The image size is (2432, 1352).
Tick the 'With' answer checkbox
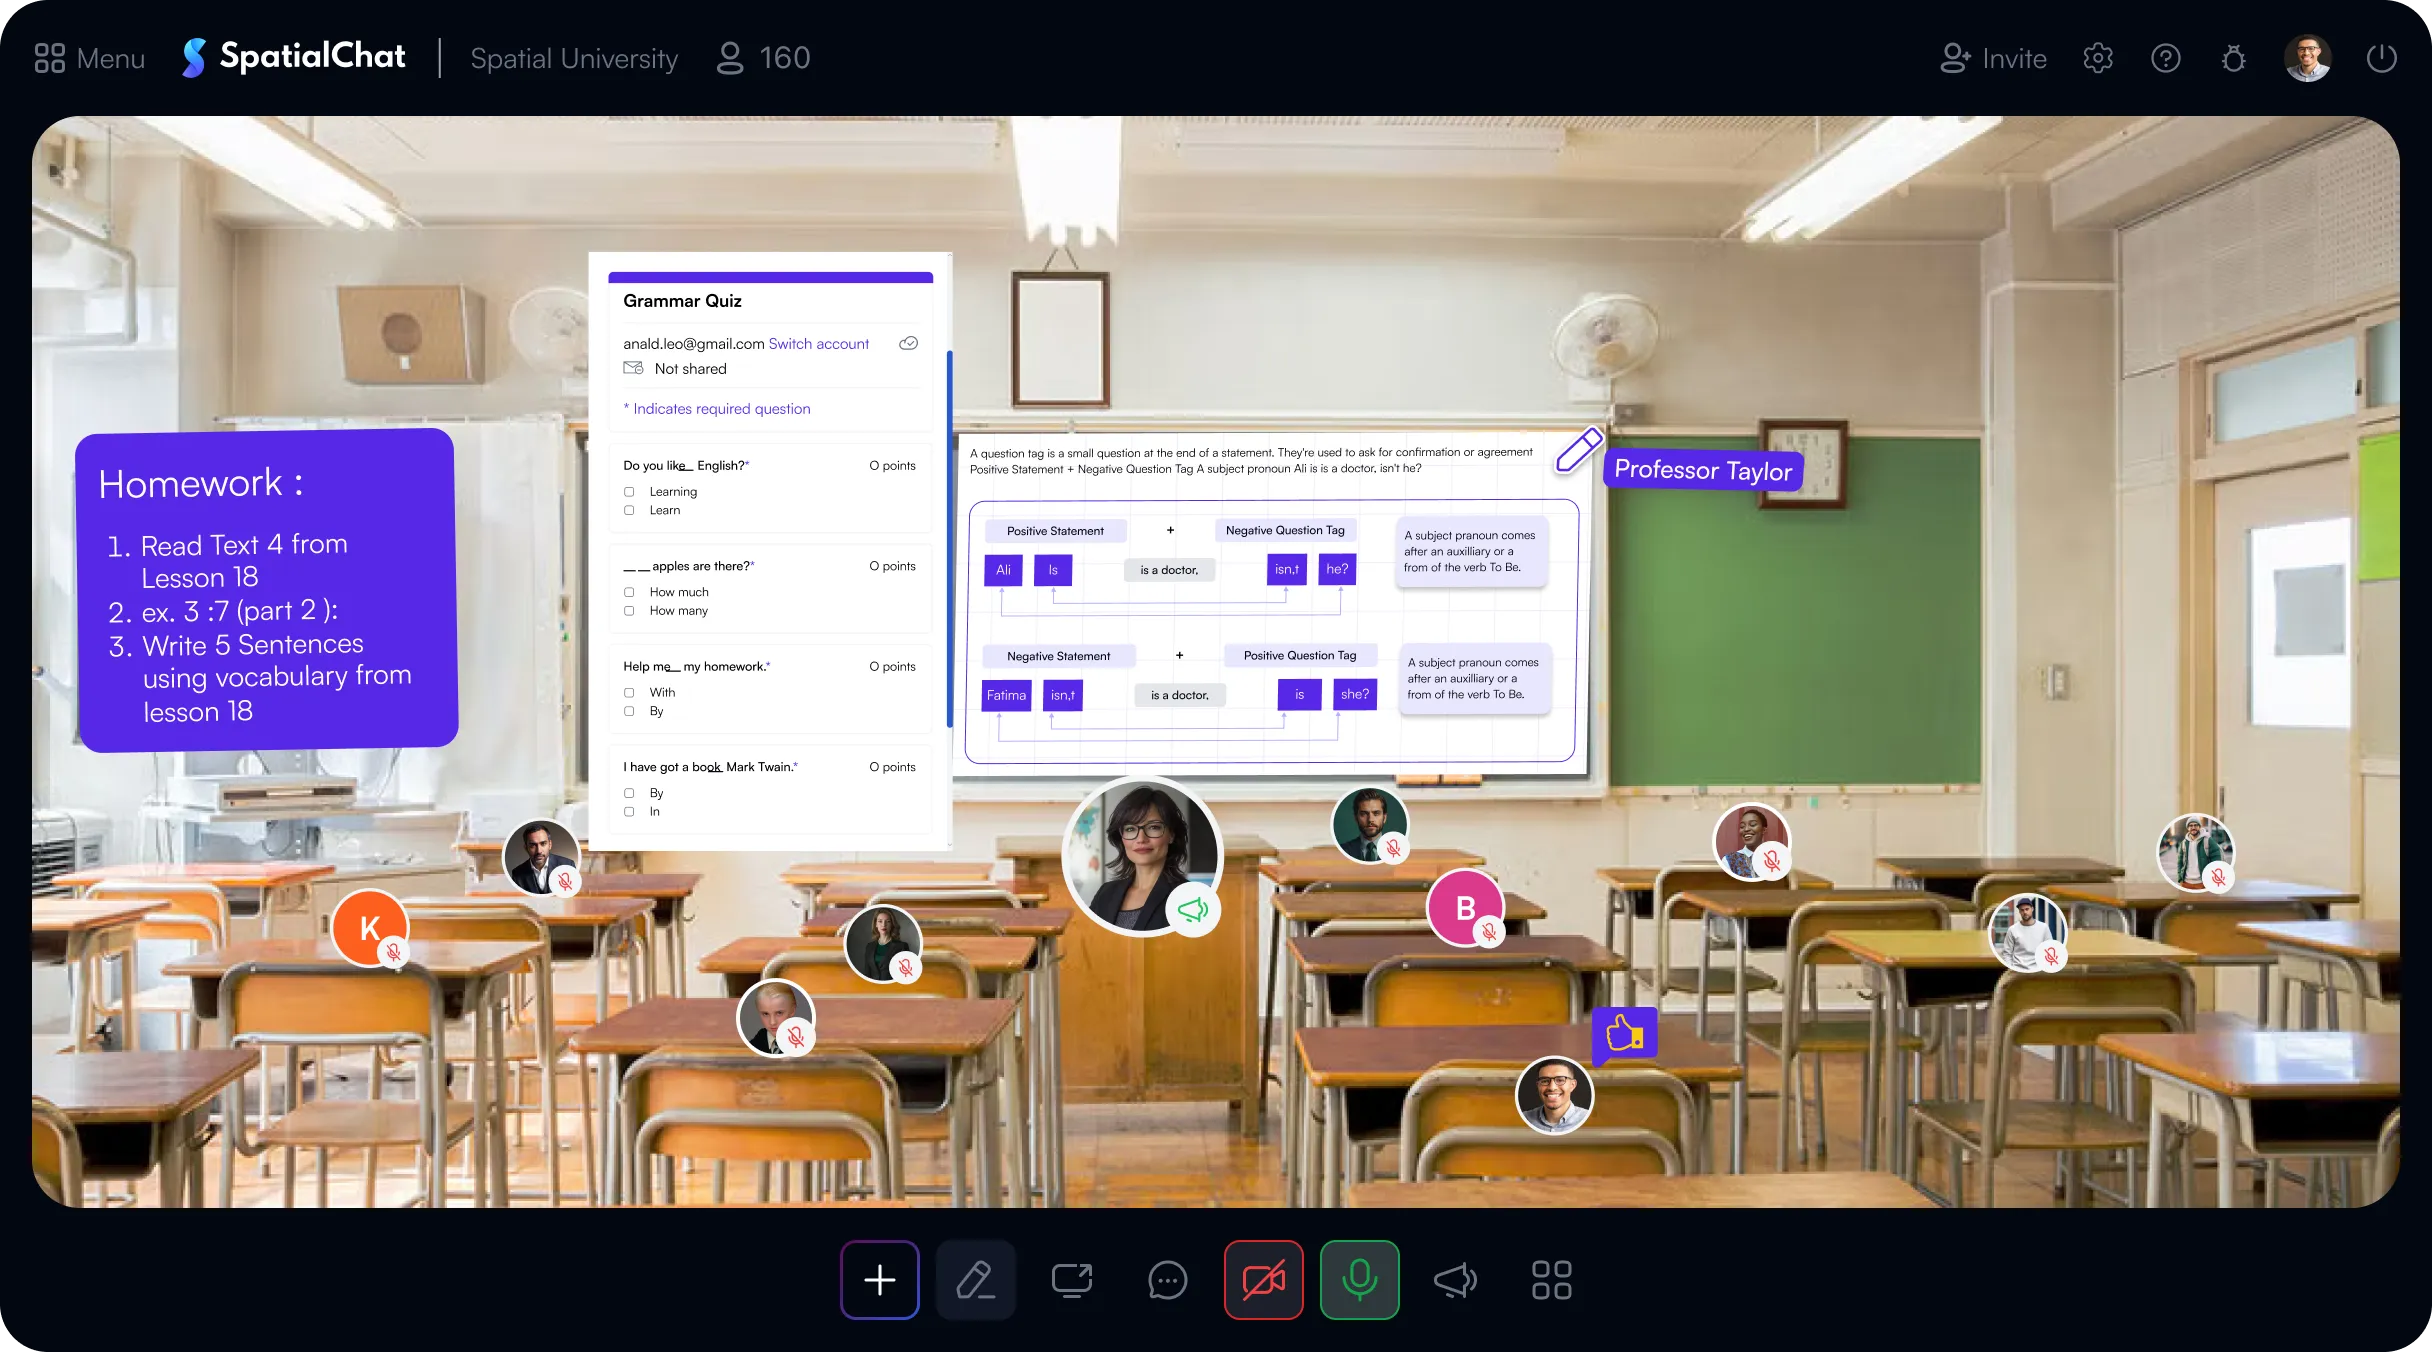(629, 693)
